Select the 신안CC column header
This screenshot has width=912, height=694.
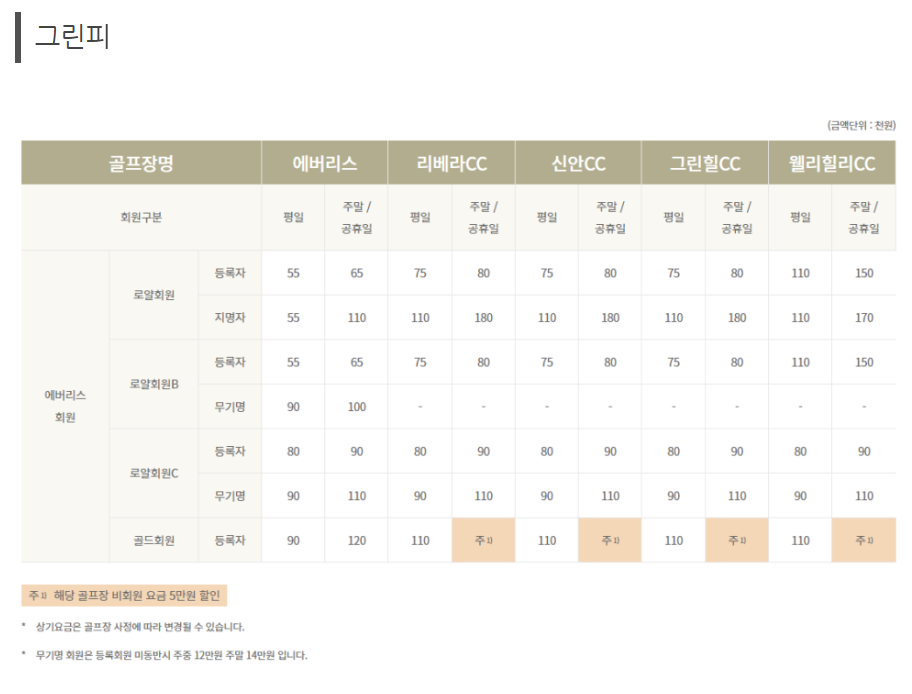[578, 163]
